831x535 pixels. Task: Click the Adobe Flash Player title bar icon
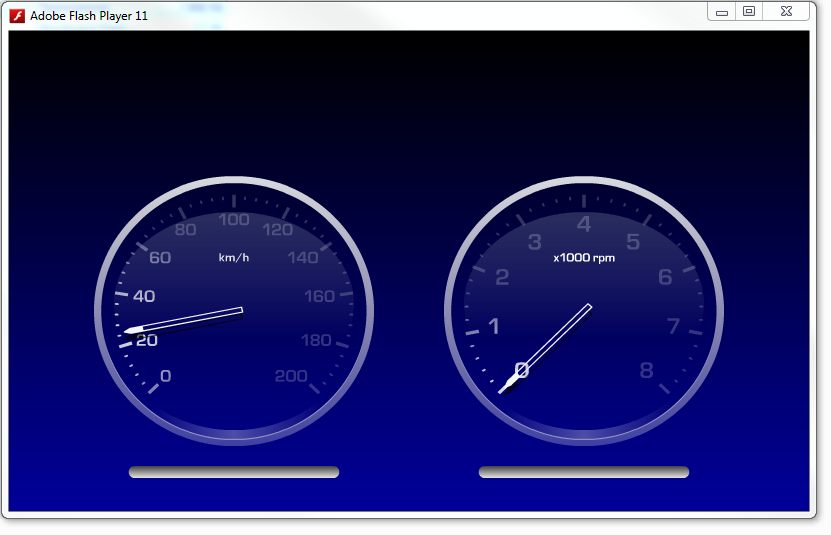click(x=17, y=15)
